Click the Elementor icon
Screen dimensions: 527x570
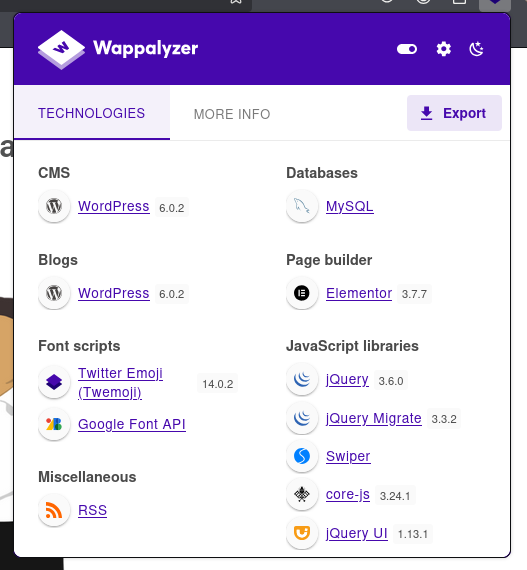coord(302,293)
